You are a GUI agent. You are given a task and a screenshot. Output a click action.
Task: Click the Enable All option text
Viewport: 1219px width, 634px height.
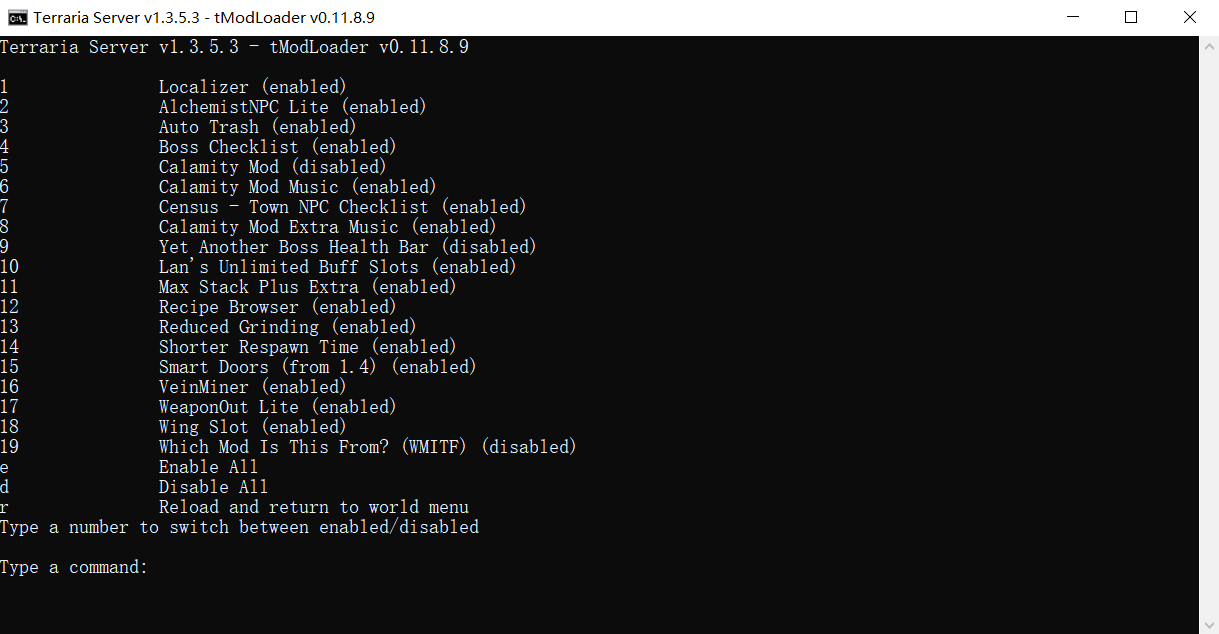pyautogui.click(x=208, y=467)
